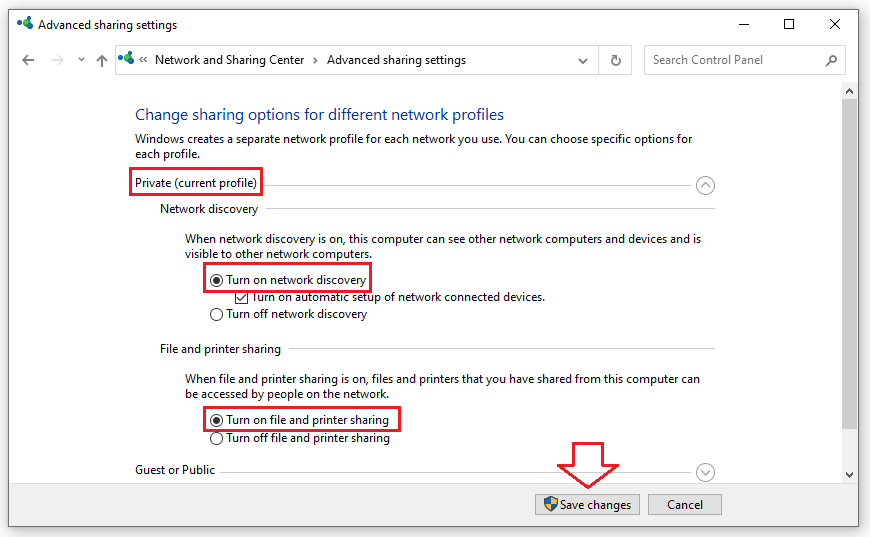The image size is (870, 537).
Task: Click the Up one level arrow
Action: (x=101, y=60)
